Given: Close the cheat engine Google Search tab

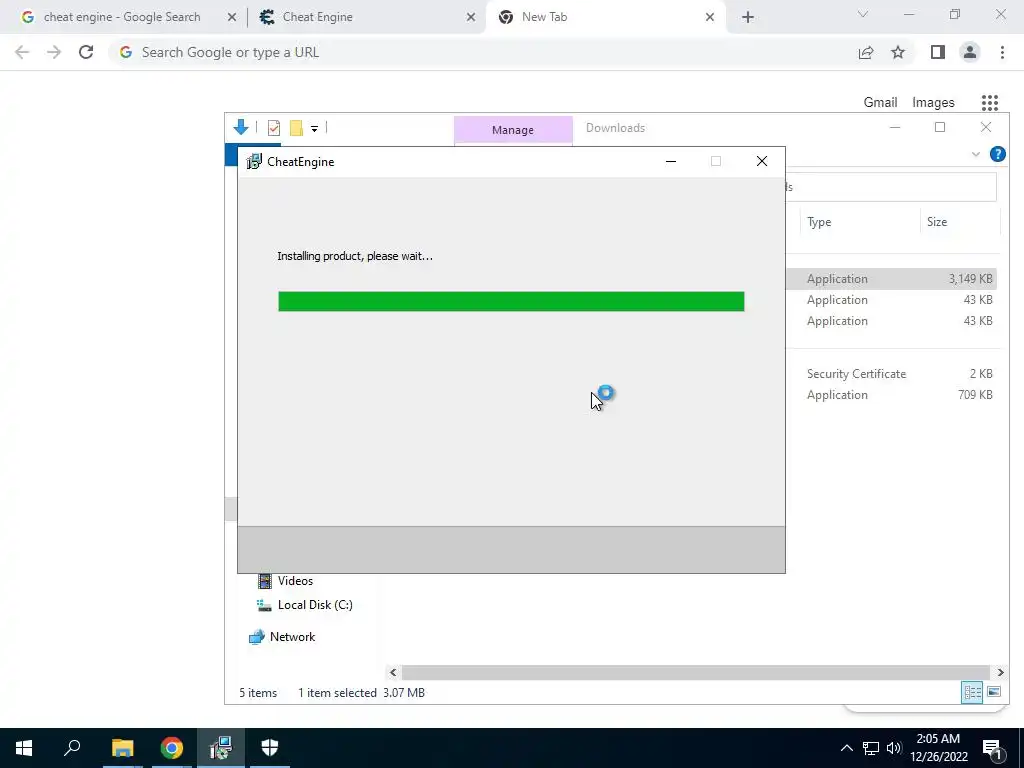Looking at the screenshot, I should point(231,17).
